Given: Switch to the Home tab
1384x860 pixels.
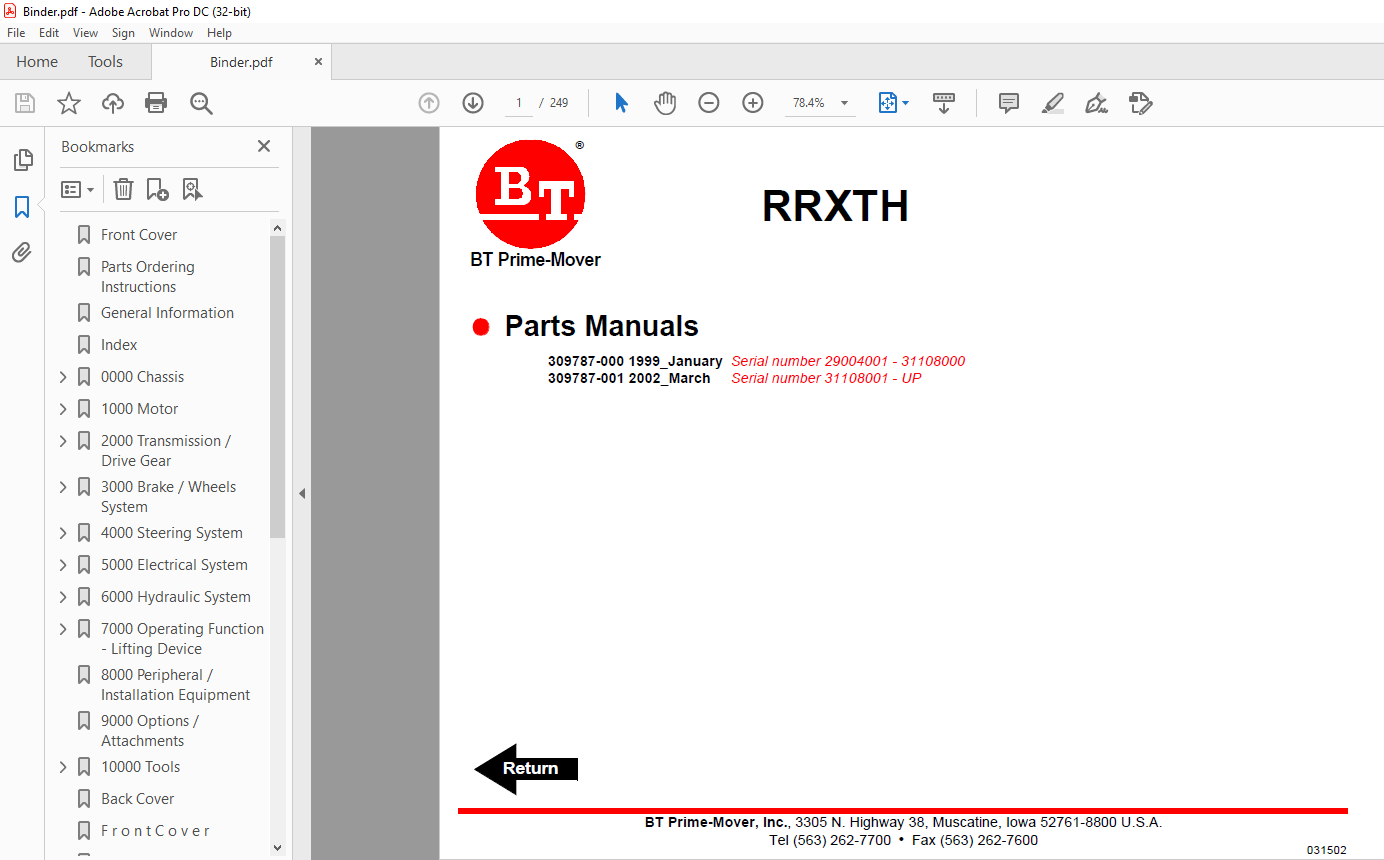Looking at the screenshot, I should click(x=37, y=62).
